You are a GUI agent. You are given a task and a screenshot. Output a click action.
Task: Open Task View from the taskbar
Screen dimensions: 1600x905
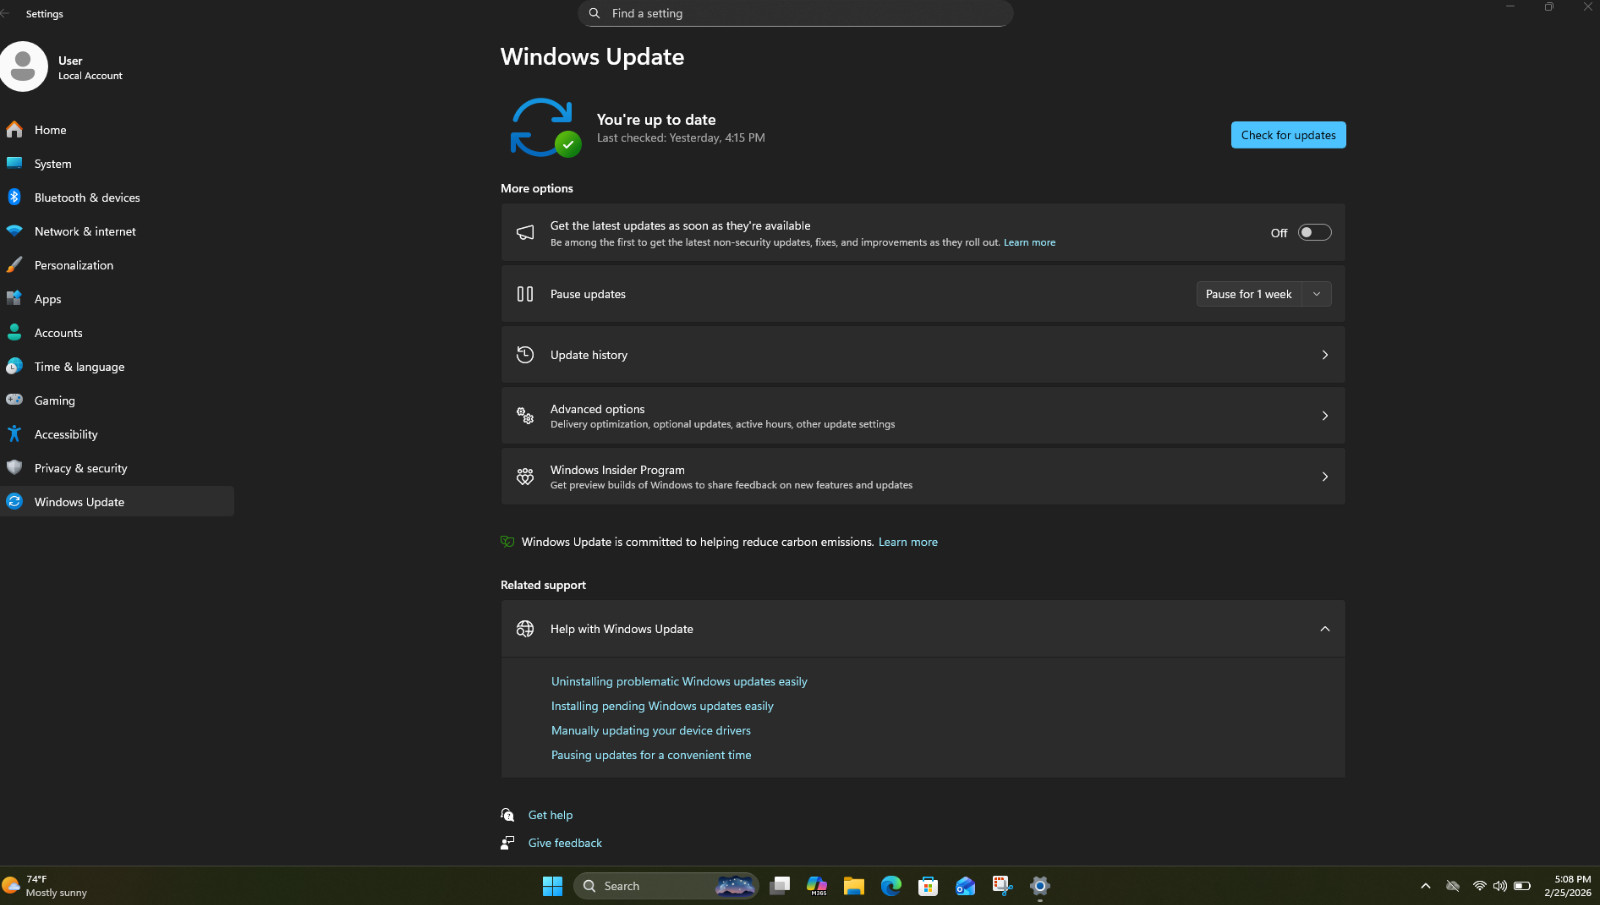coord(780,886)
